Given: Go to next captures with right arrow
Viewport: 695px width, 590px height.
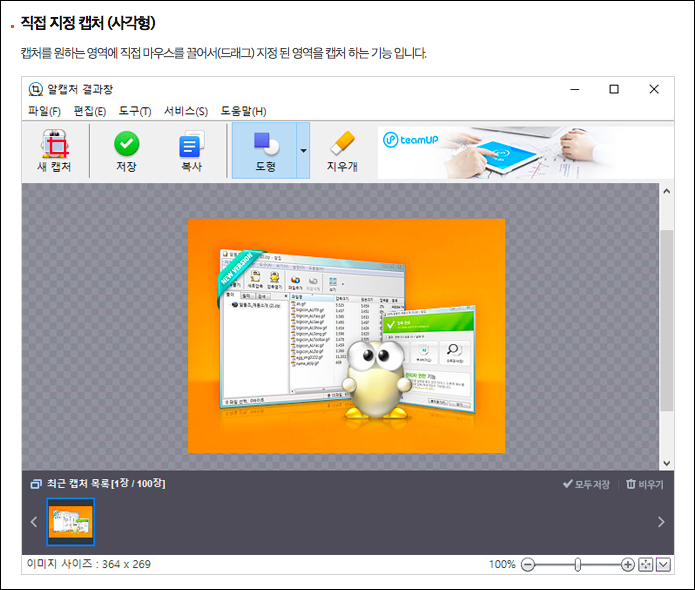Looking at the screenshot, I should coord(661,522).
